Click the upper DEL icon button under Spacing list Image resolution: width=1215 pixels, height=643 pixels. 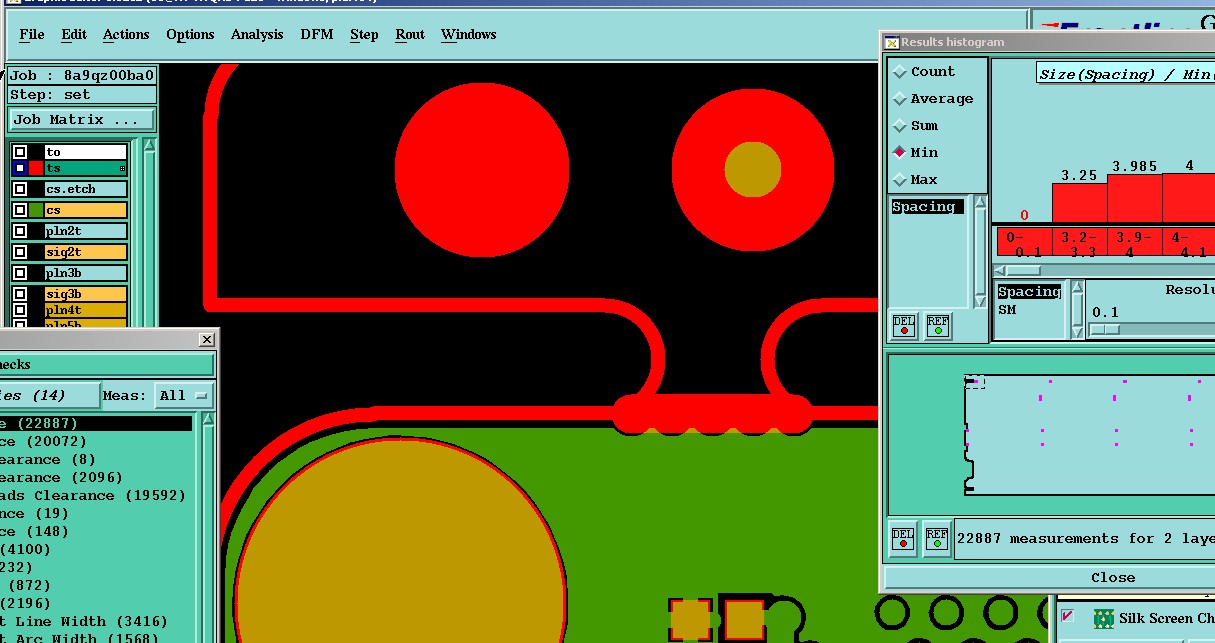[904, 326]
